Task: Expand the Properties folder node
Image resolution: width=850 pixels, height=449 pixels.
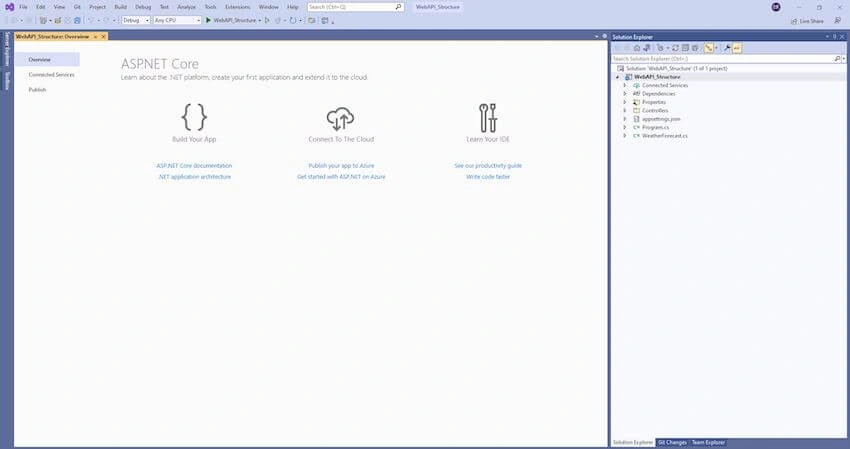Action: 625,102
